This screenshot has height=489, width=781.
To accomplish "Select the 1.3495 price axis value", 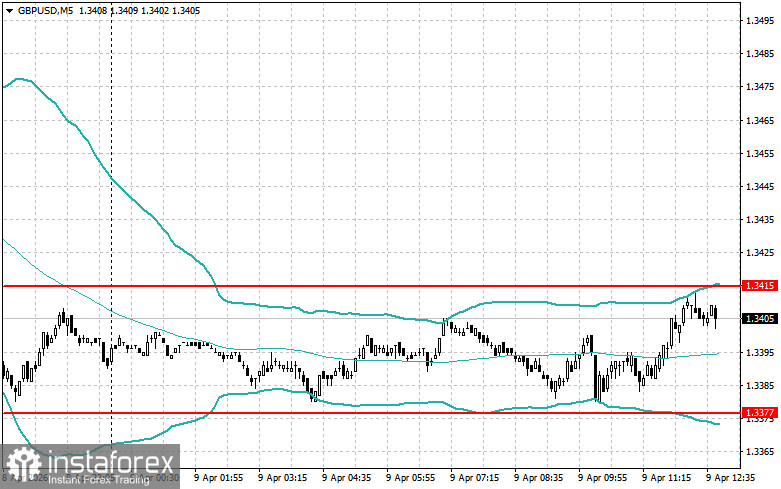I will tap(760, 20).
